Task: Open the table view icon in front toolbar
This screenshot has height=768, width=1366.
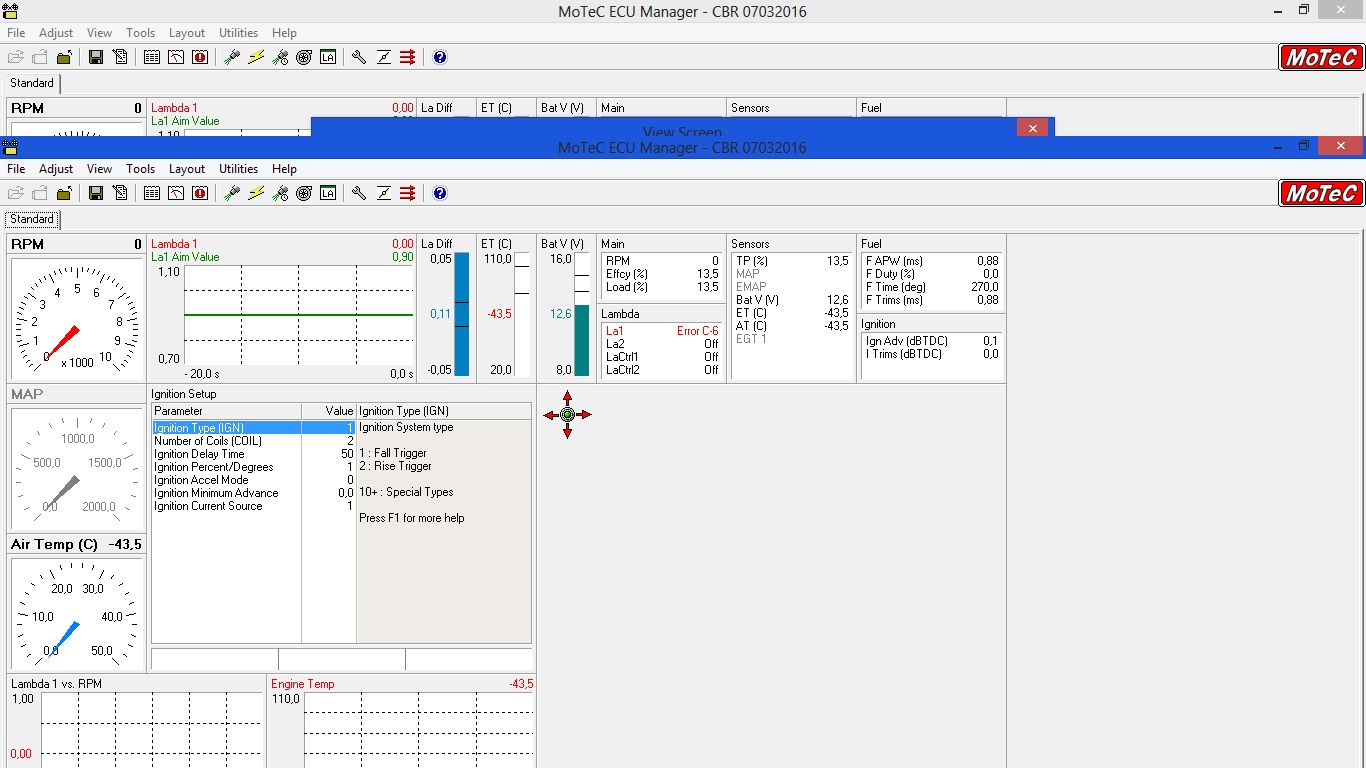Action: [x=152, y=193]
